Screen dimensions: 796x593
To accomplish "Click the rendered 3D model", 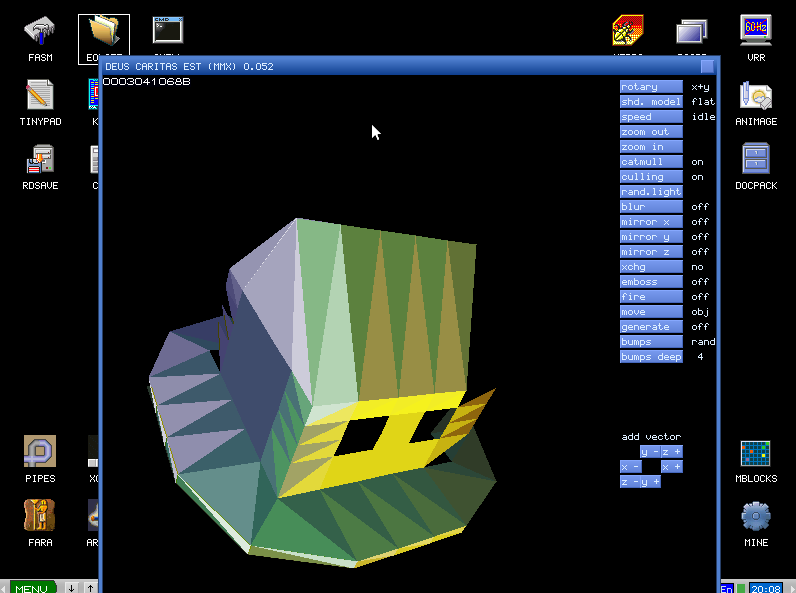I will click(x=322, y=393).
